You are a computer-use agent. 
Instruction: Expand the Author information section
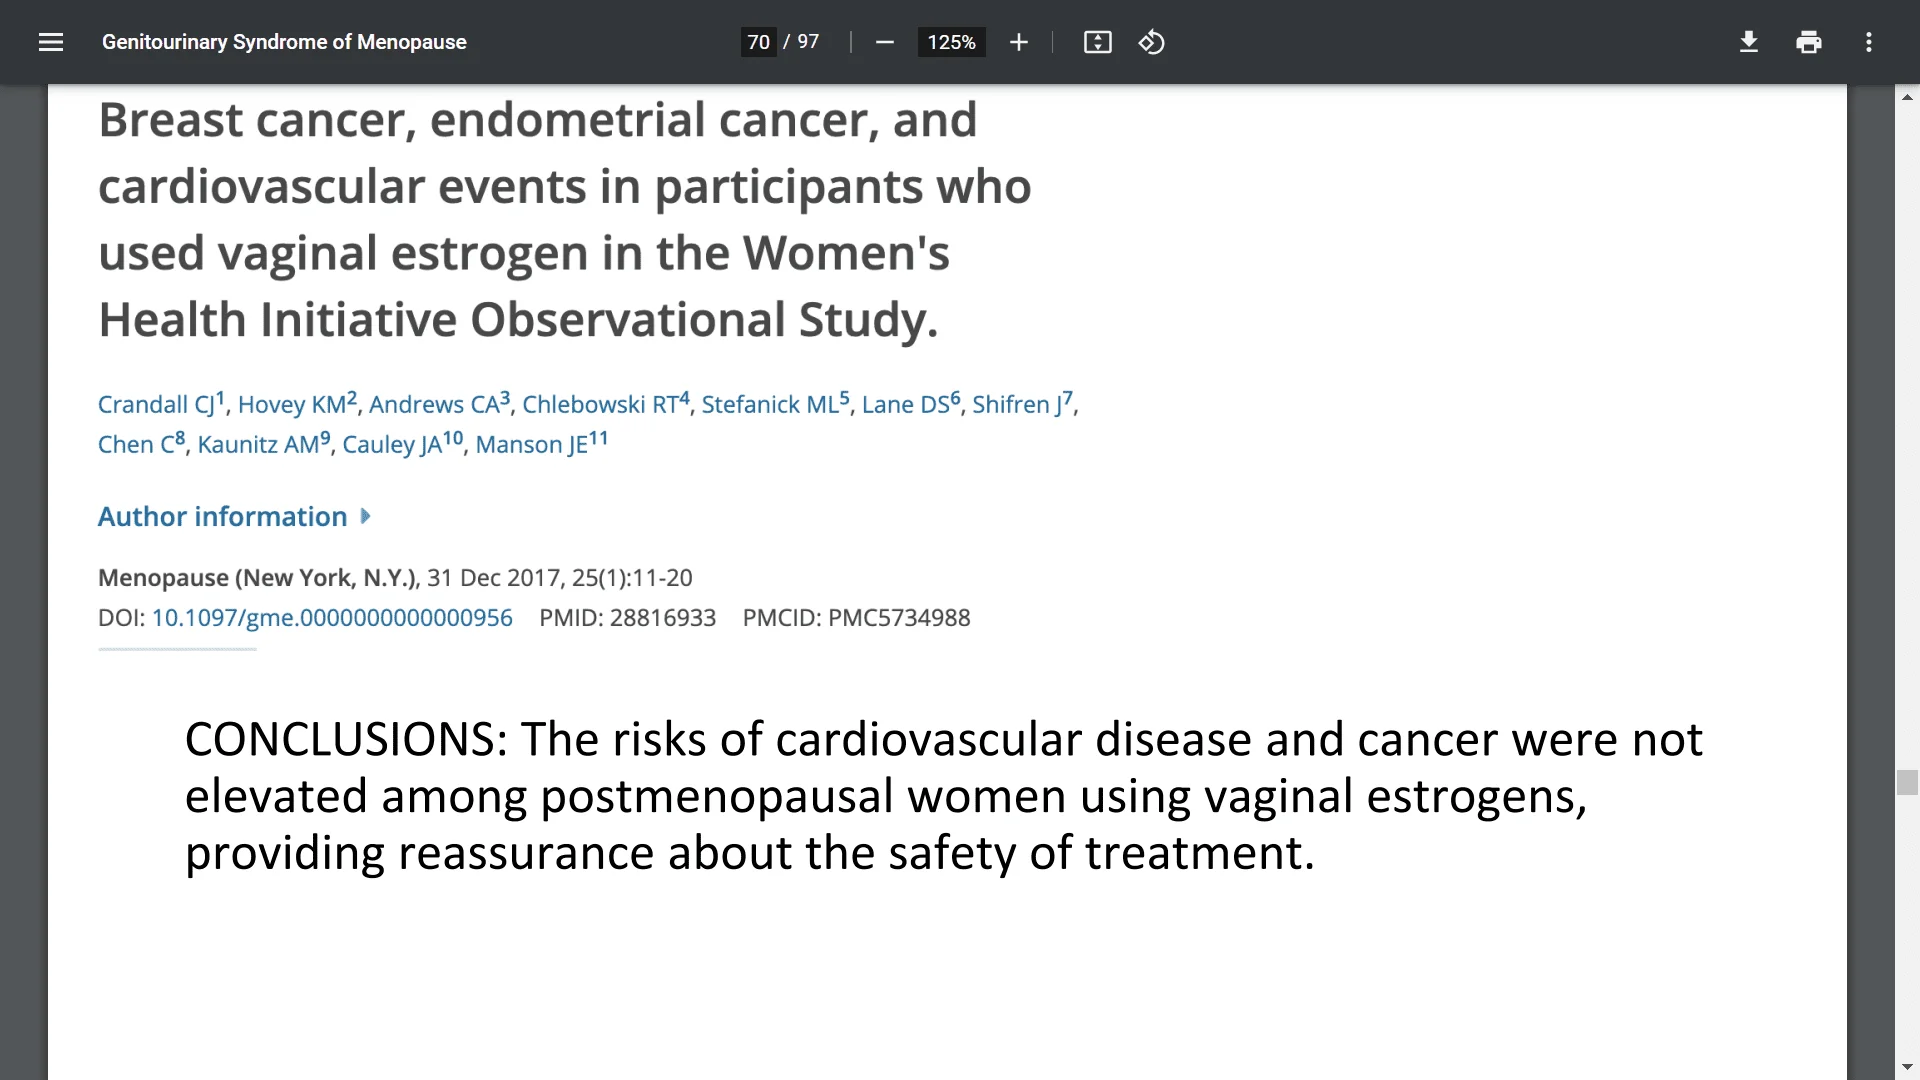point(234,516)
